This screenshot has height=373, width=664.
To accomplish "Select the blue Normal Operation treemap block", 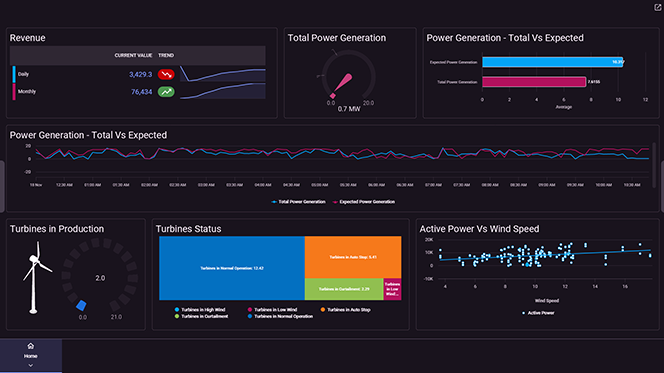I will pos(232,268).
